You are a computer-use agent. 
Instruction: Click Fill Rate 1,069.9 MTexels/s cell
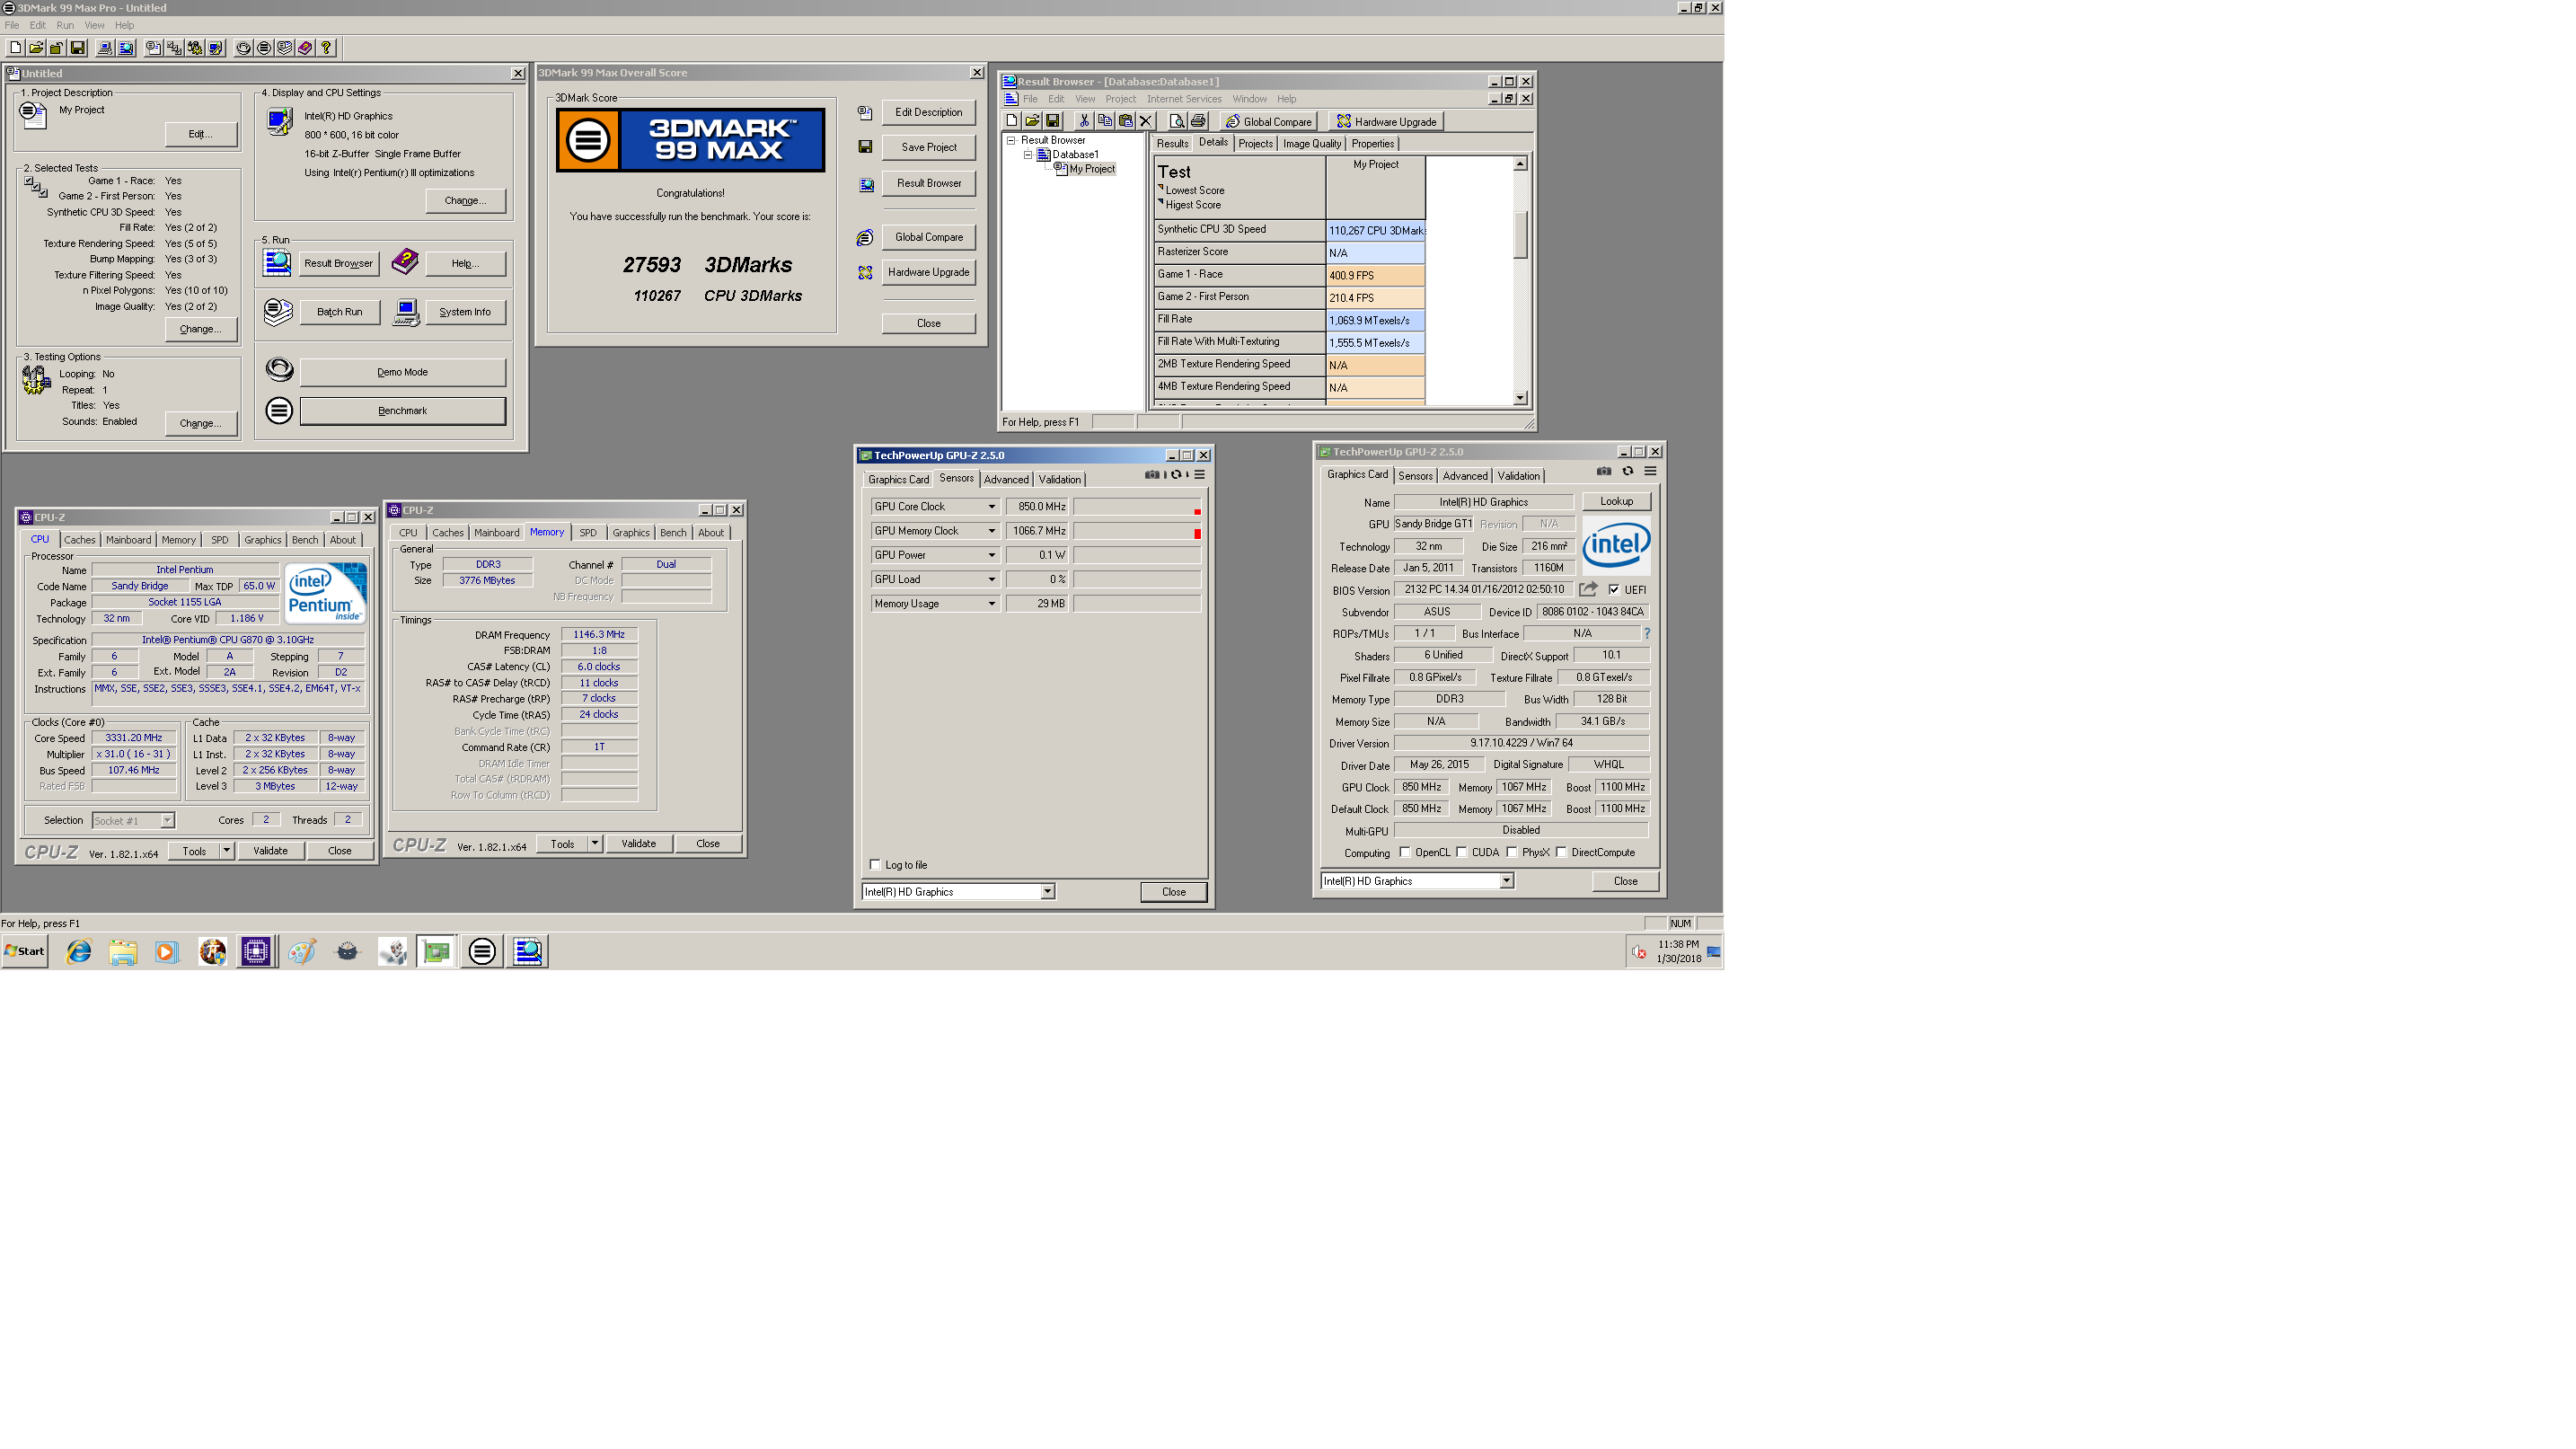point(1376,321)
